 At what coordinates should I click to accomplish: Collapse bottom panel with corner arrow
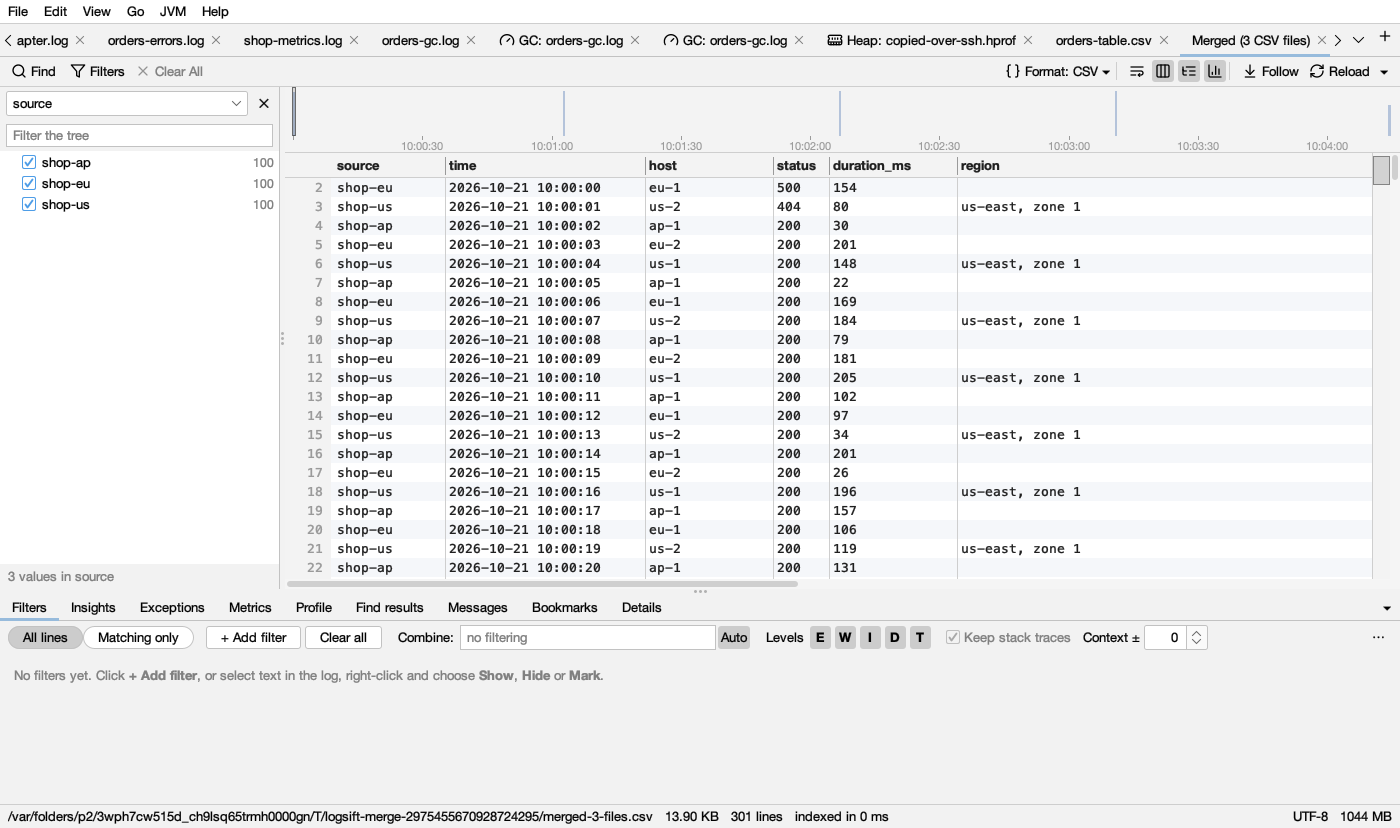pyautogui.click(x=1387, y=608)
